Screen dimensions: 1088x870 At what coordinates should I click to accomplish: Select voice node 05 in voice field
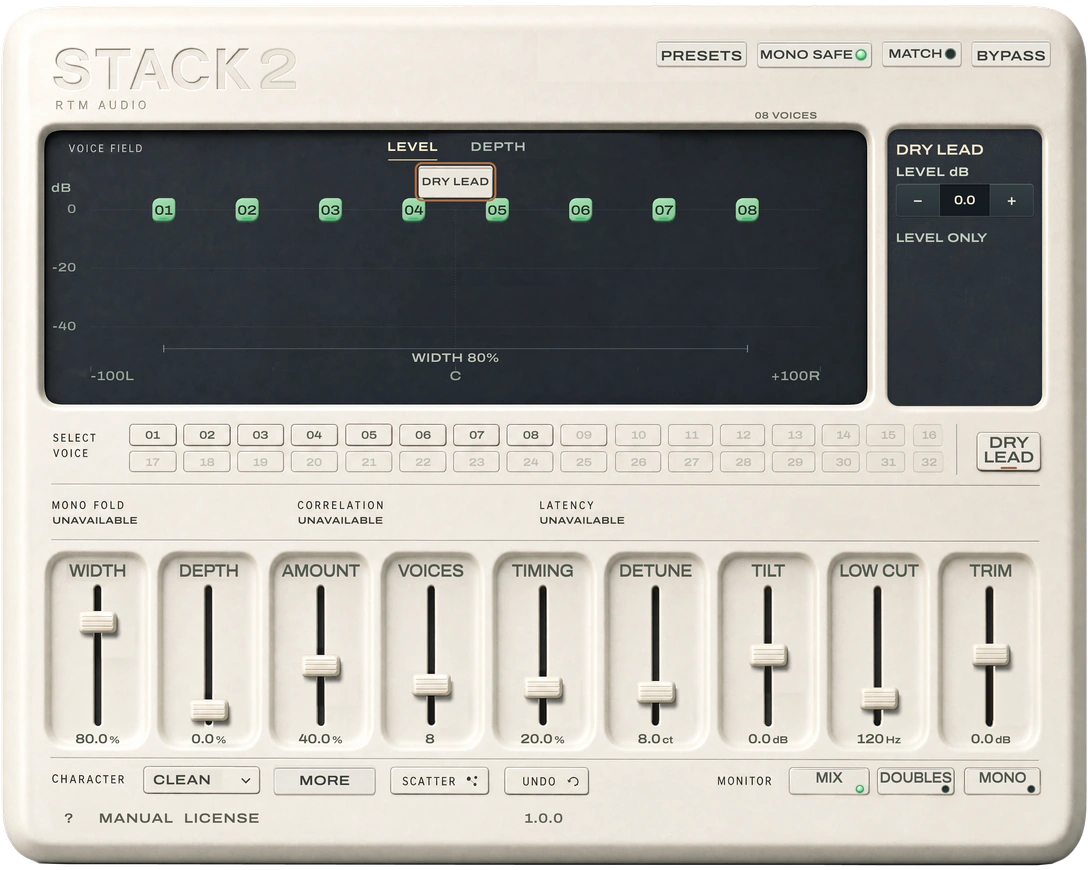coord(497,210)
